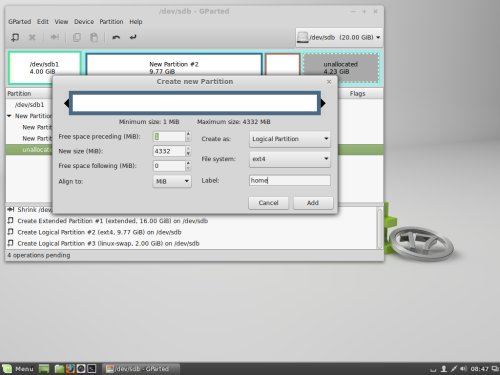Decrease the New size value

click(188, 154)
